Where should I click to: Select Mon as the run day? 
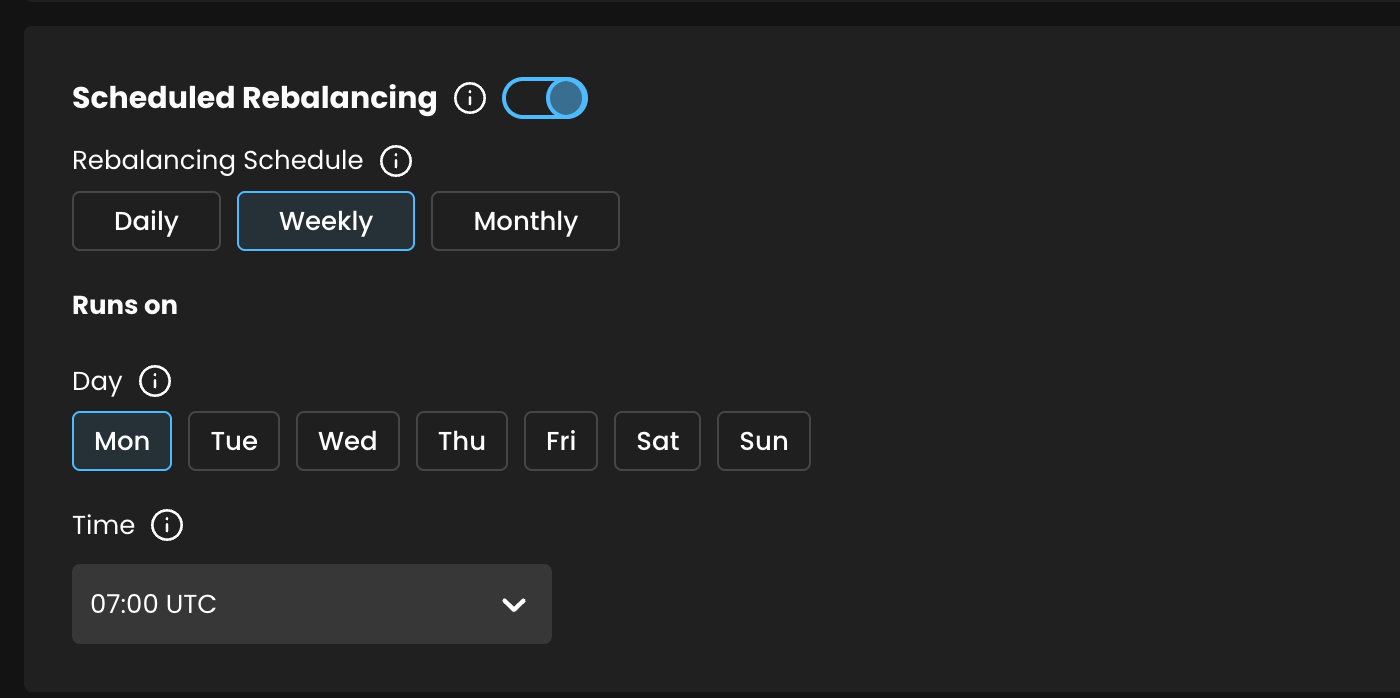tap(122, 441)
